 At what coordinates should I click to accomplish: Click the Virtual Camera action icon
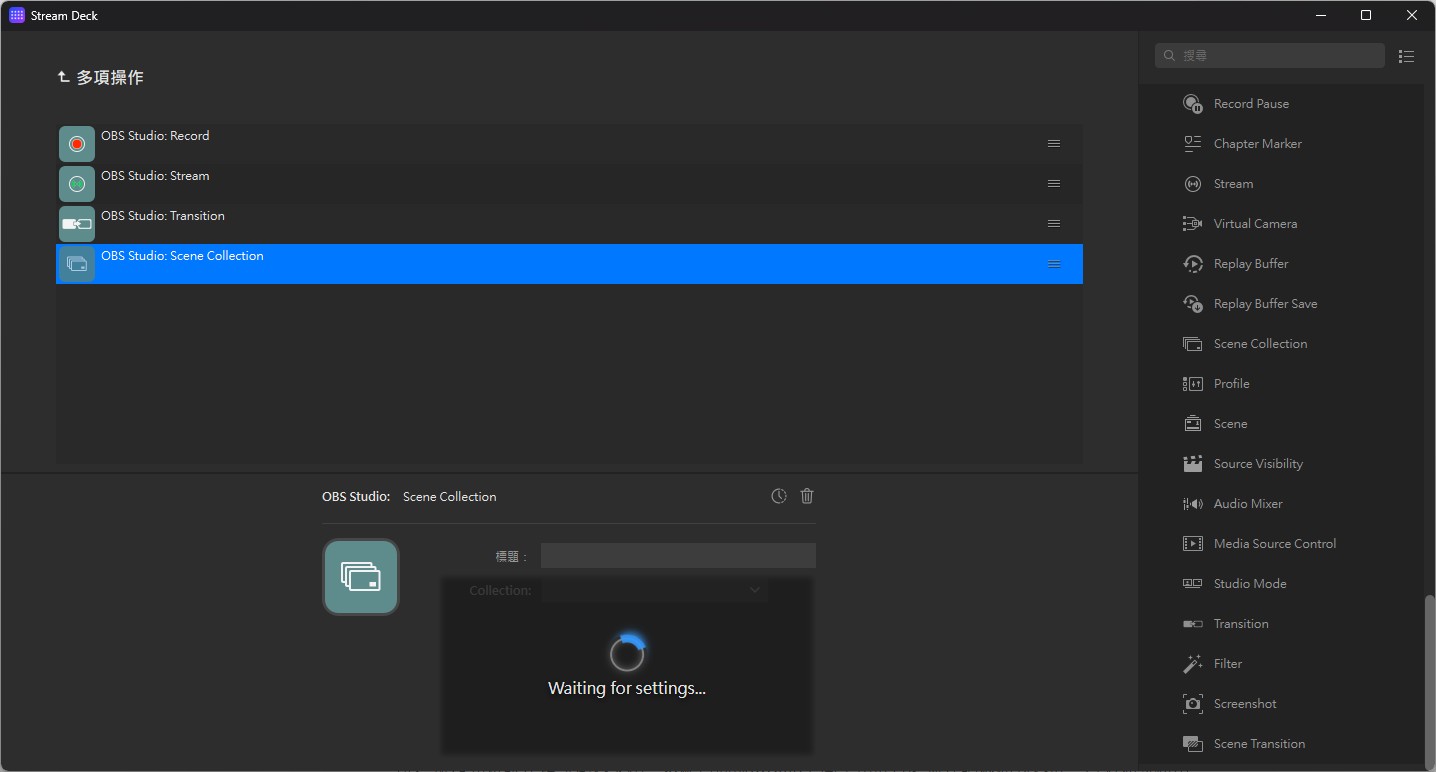[1192, 224]
